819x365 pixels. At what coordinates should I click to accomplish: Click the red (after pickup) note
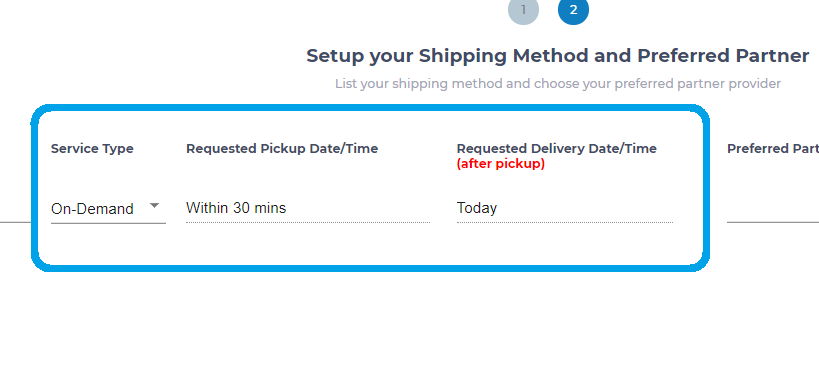501,164
